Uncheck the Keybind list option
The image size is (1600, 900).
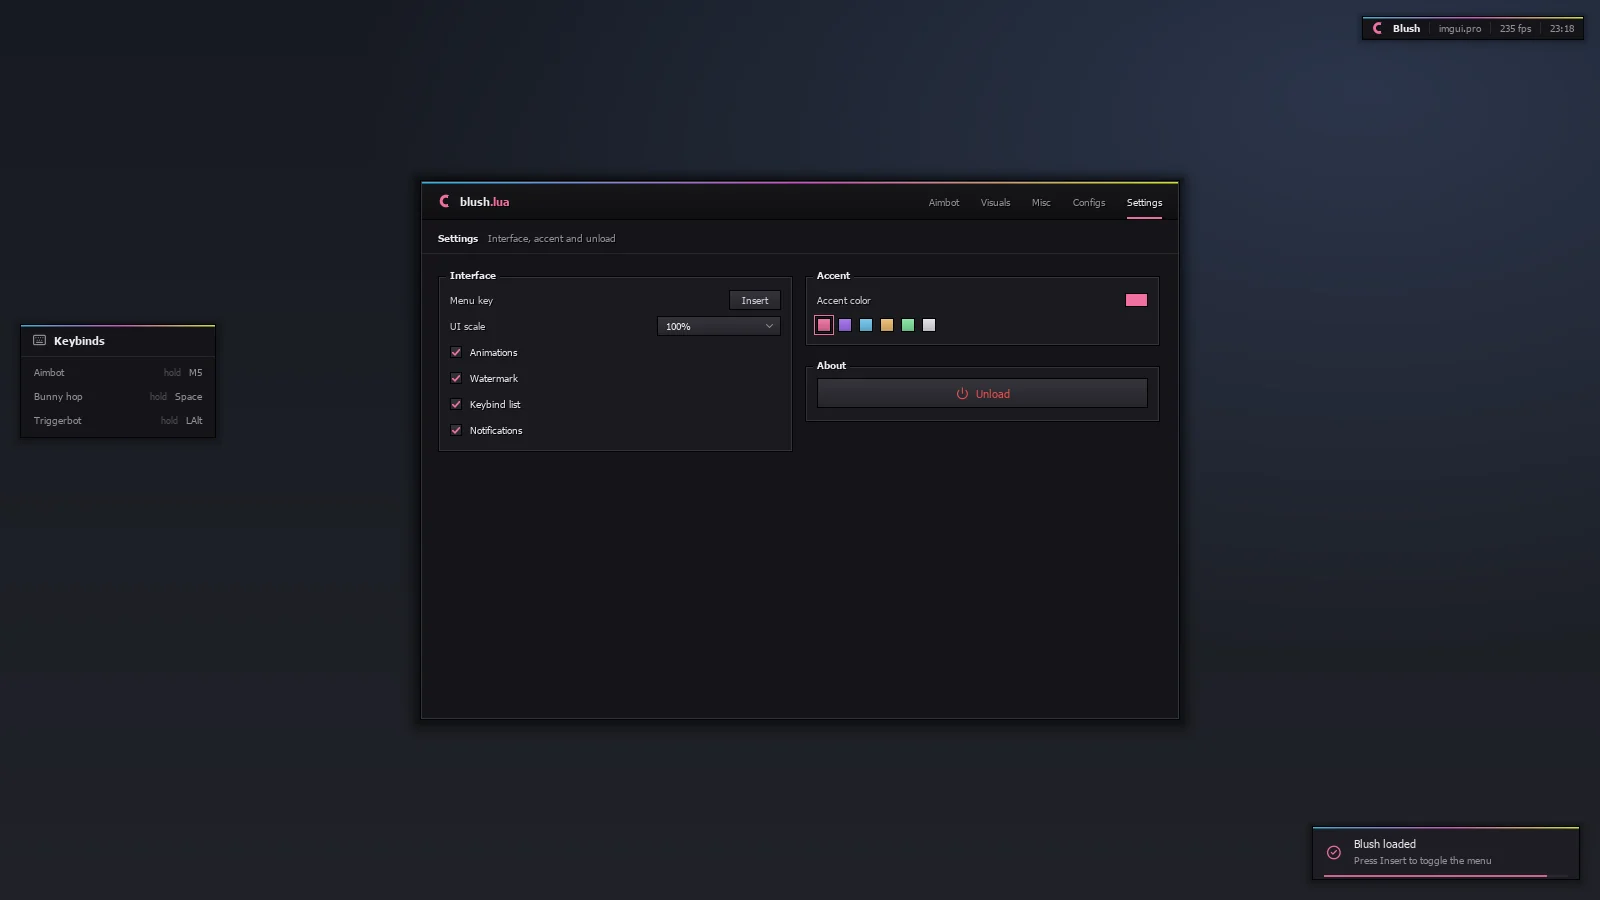pos(456,404)
